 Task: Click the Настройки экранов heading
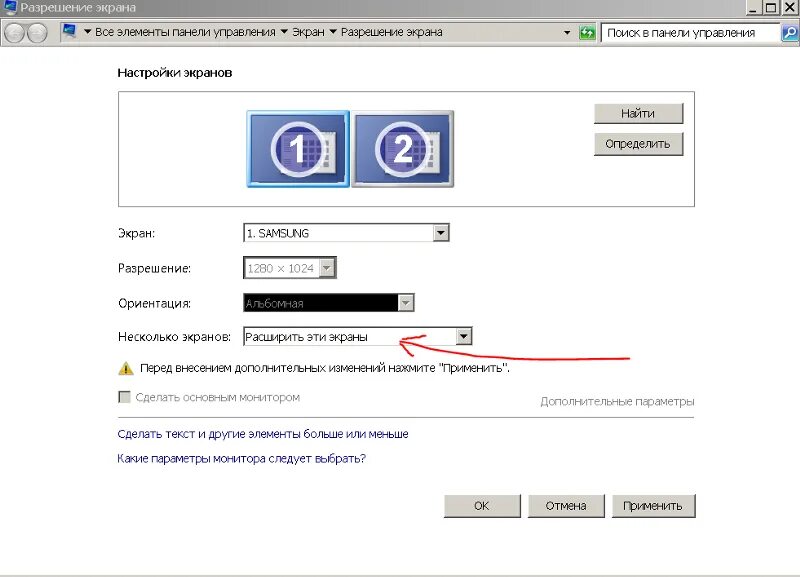174,72
